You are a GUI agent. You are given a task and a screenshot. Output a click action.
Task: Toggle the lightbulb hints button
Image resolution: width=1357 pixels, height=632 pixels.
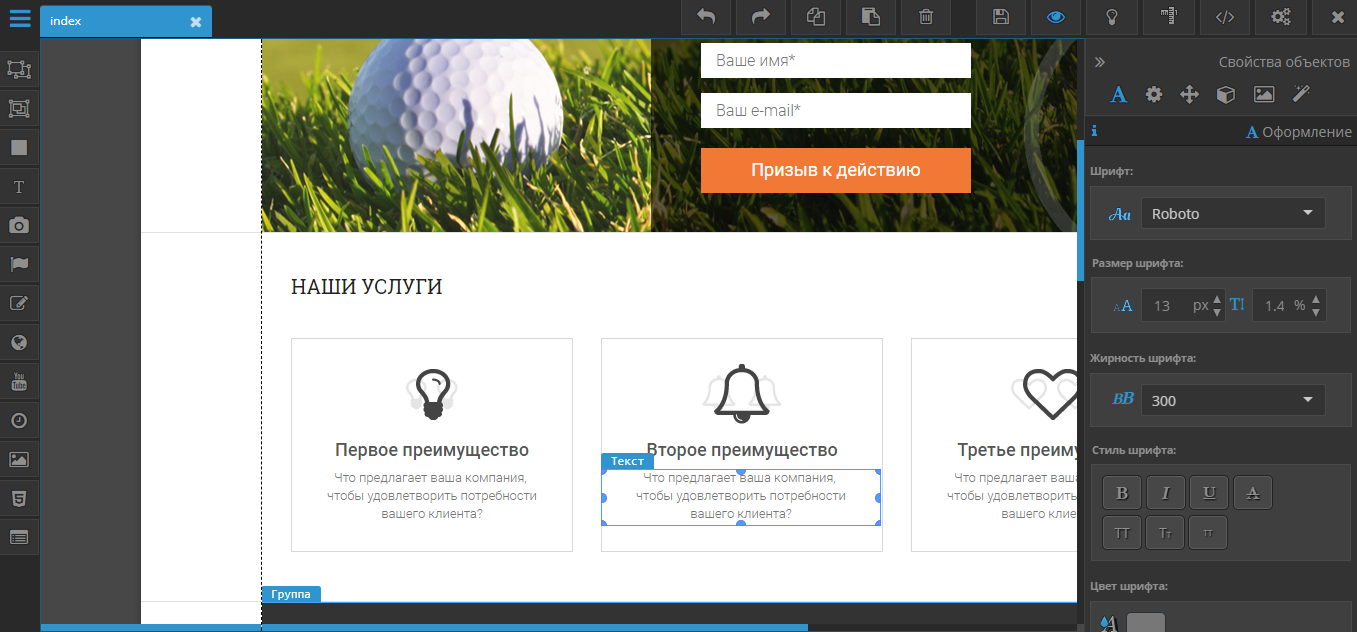coord(1110,17)
